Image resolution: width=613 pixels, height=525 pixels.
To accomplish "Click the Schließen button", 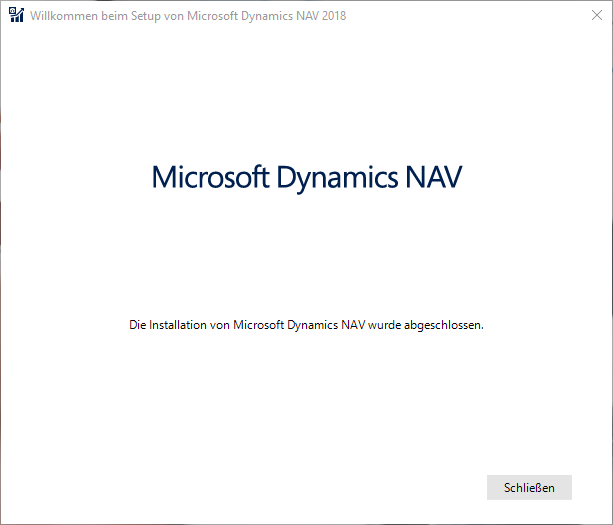I will (529, 487).
